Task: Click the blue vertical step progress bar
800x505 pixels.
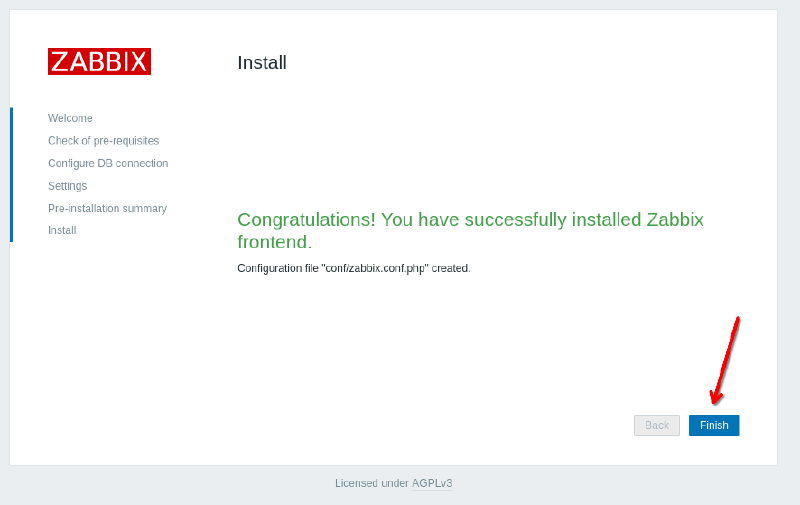Action: pos(11,174)
